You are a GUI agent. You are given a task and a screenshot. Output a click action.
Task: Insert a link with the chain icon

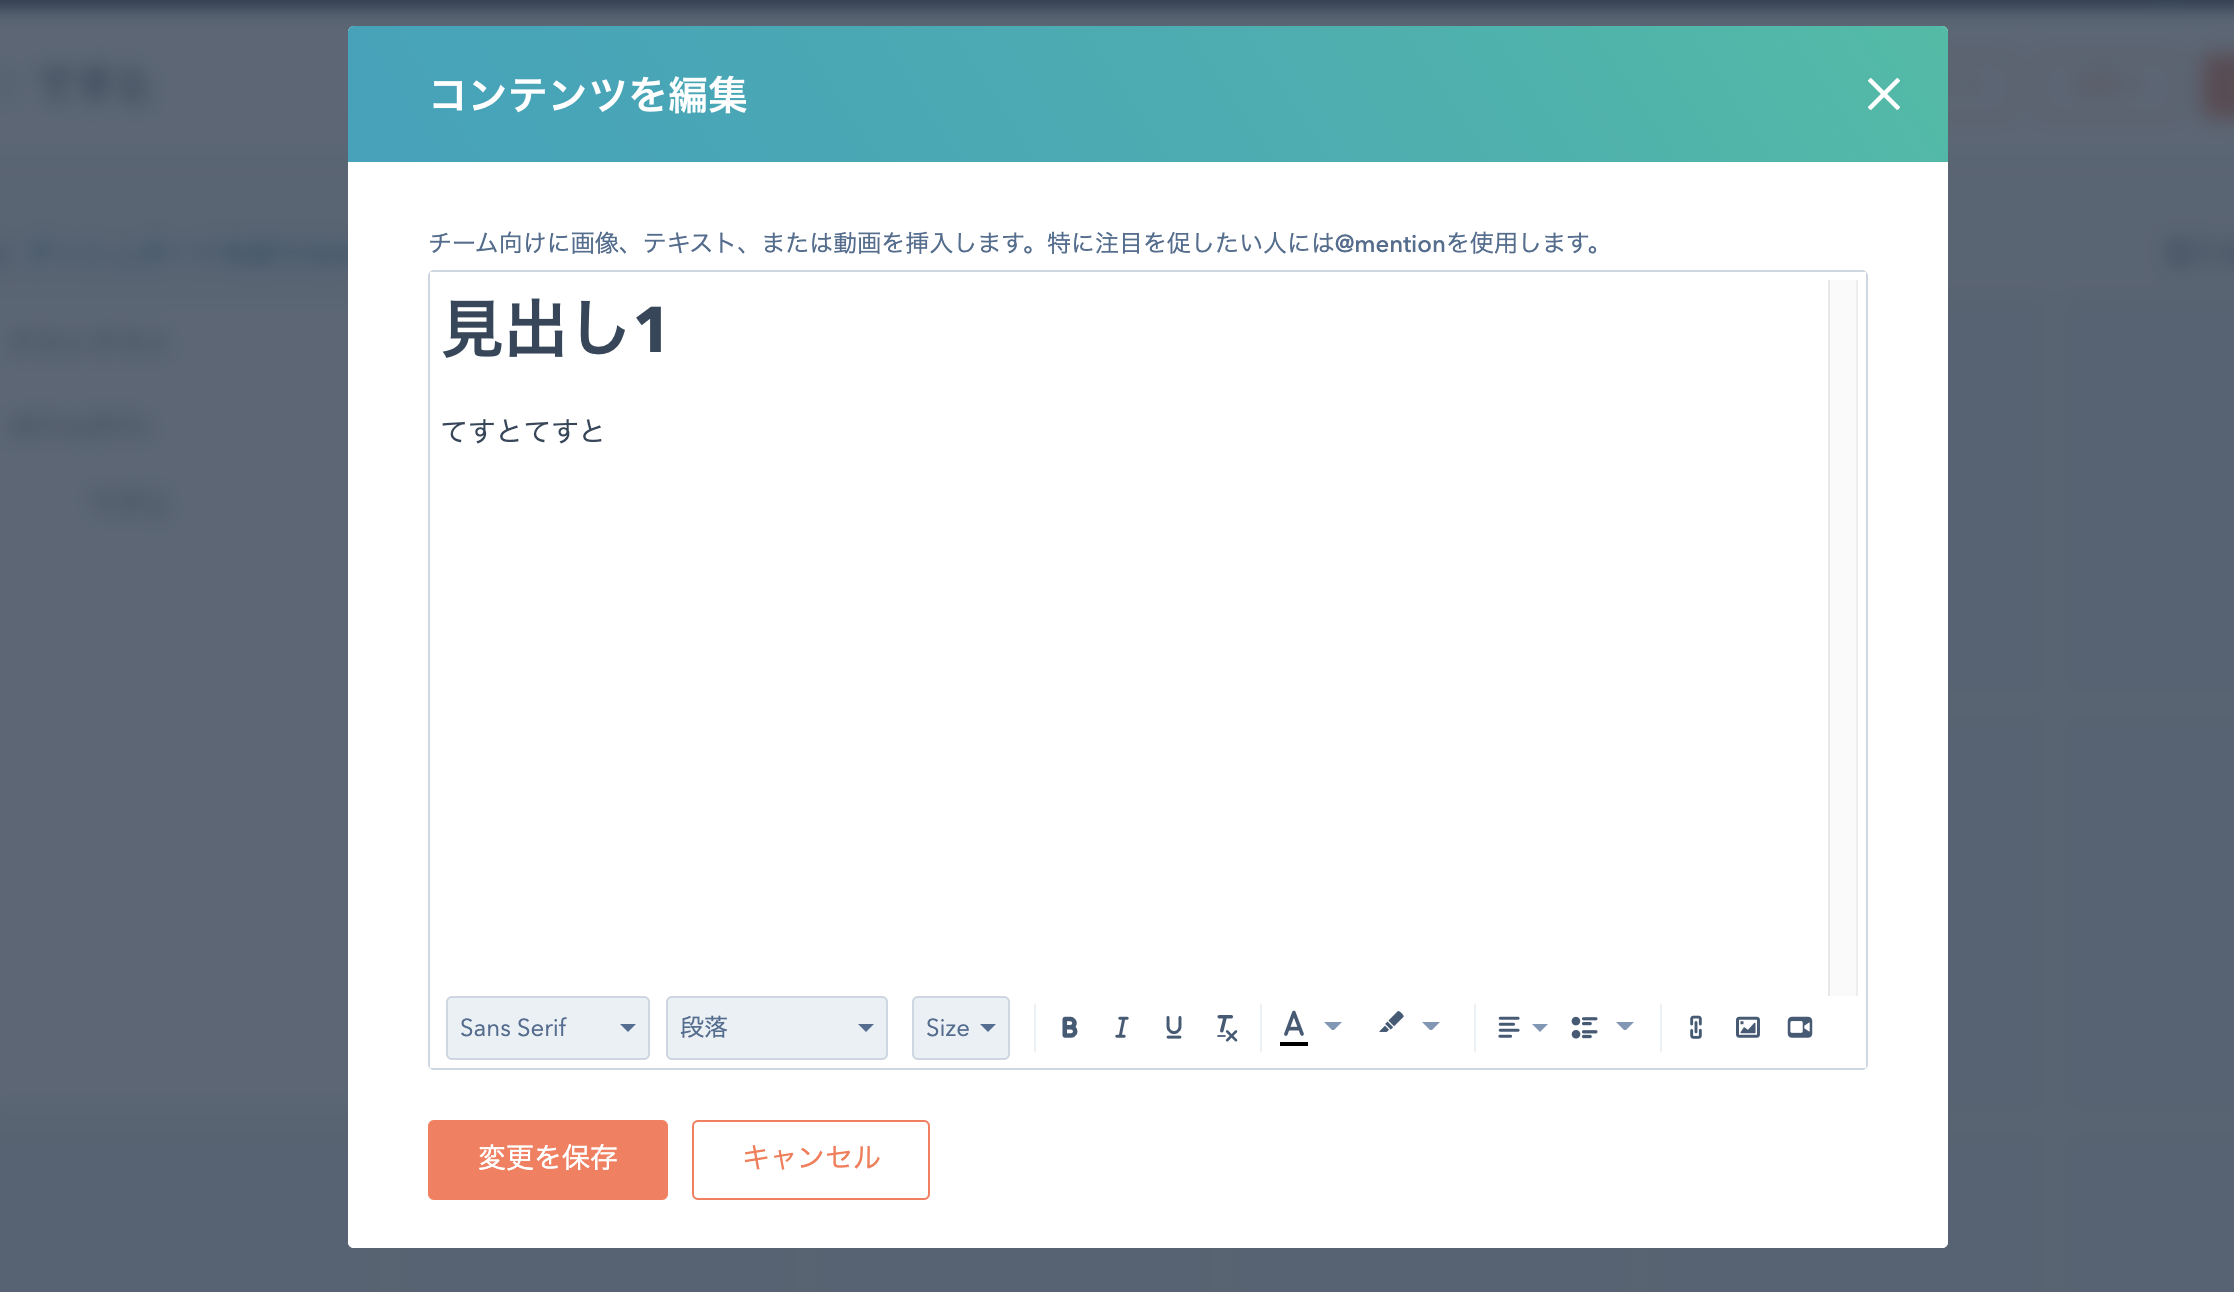click(x=1696, y=1027)
